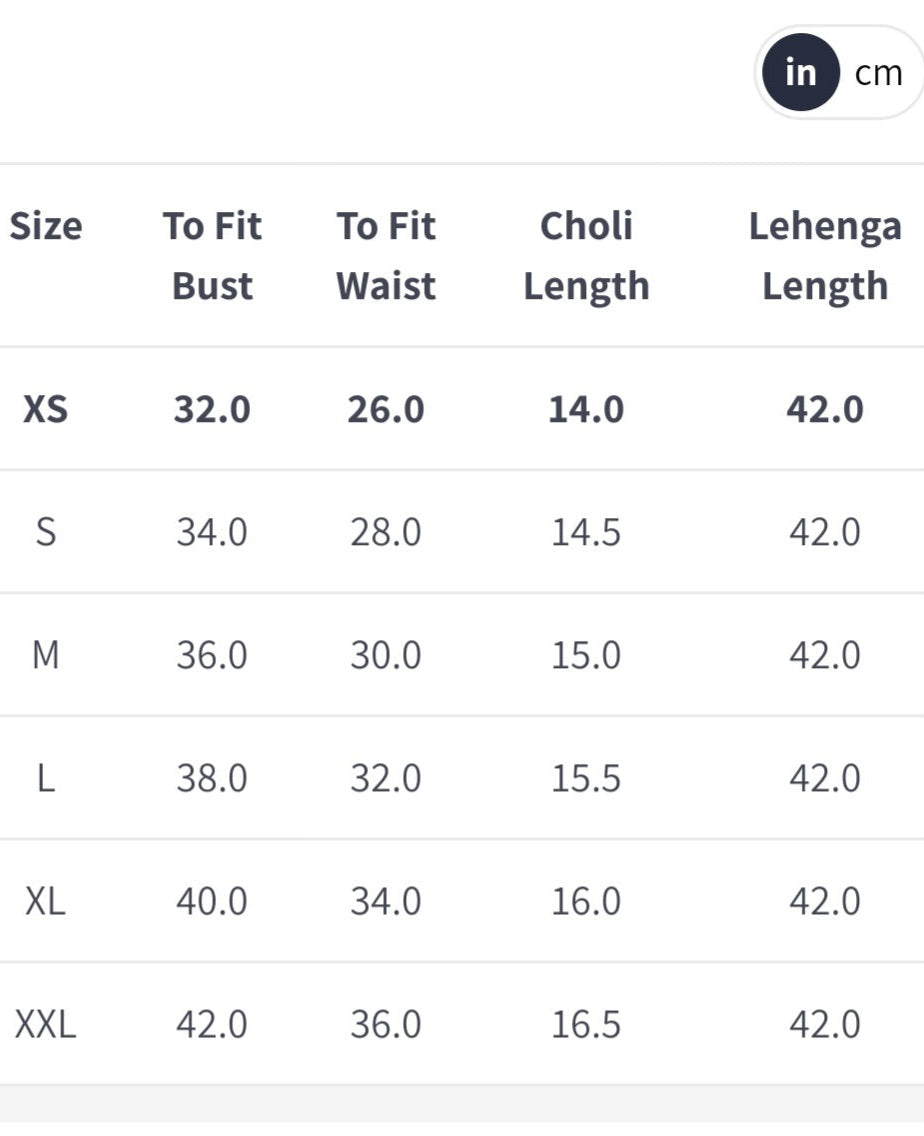This screenshot has height=1136, width=924.
Task: Click the Size column header
Action: click(x=46, y=226)
